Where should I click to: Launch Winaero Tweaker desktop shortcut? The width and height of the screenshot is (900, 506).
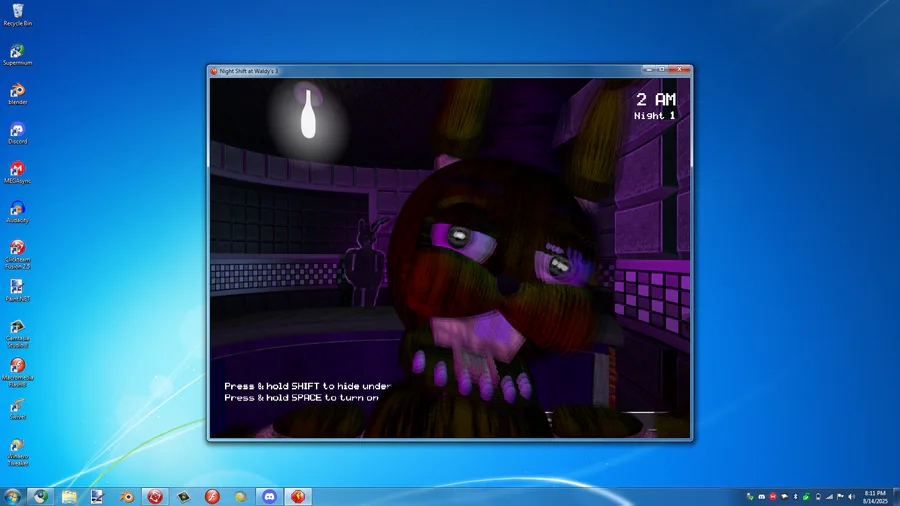pos(17,451)
